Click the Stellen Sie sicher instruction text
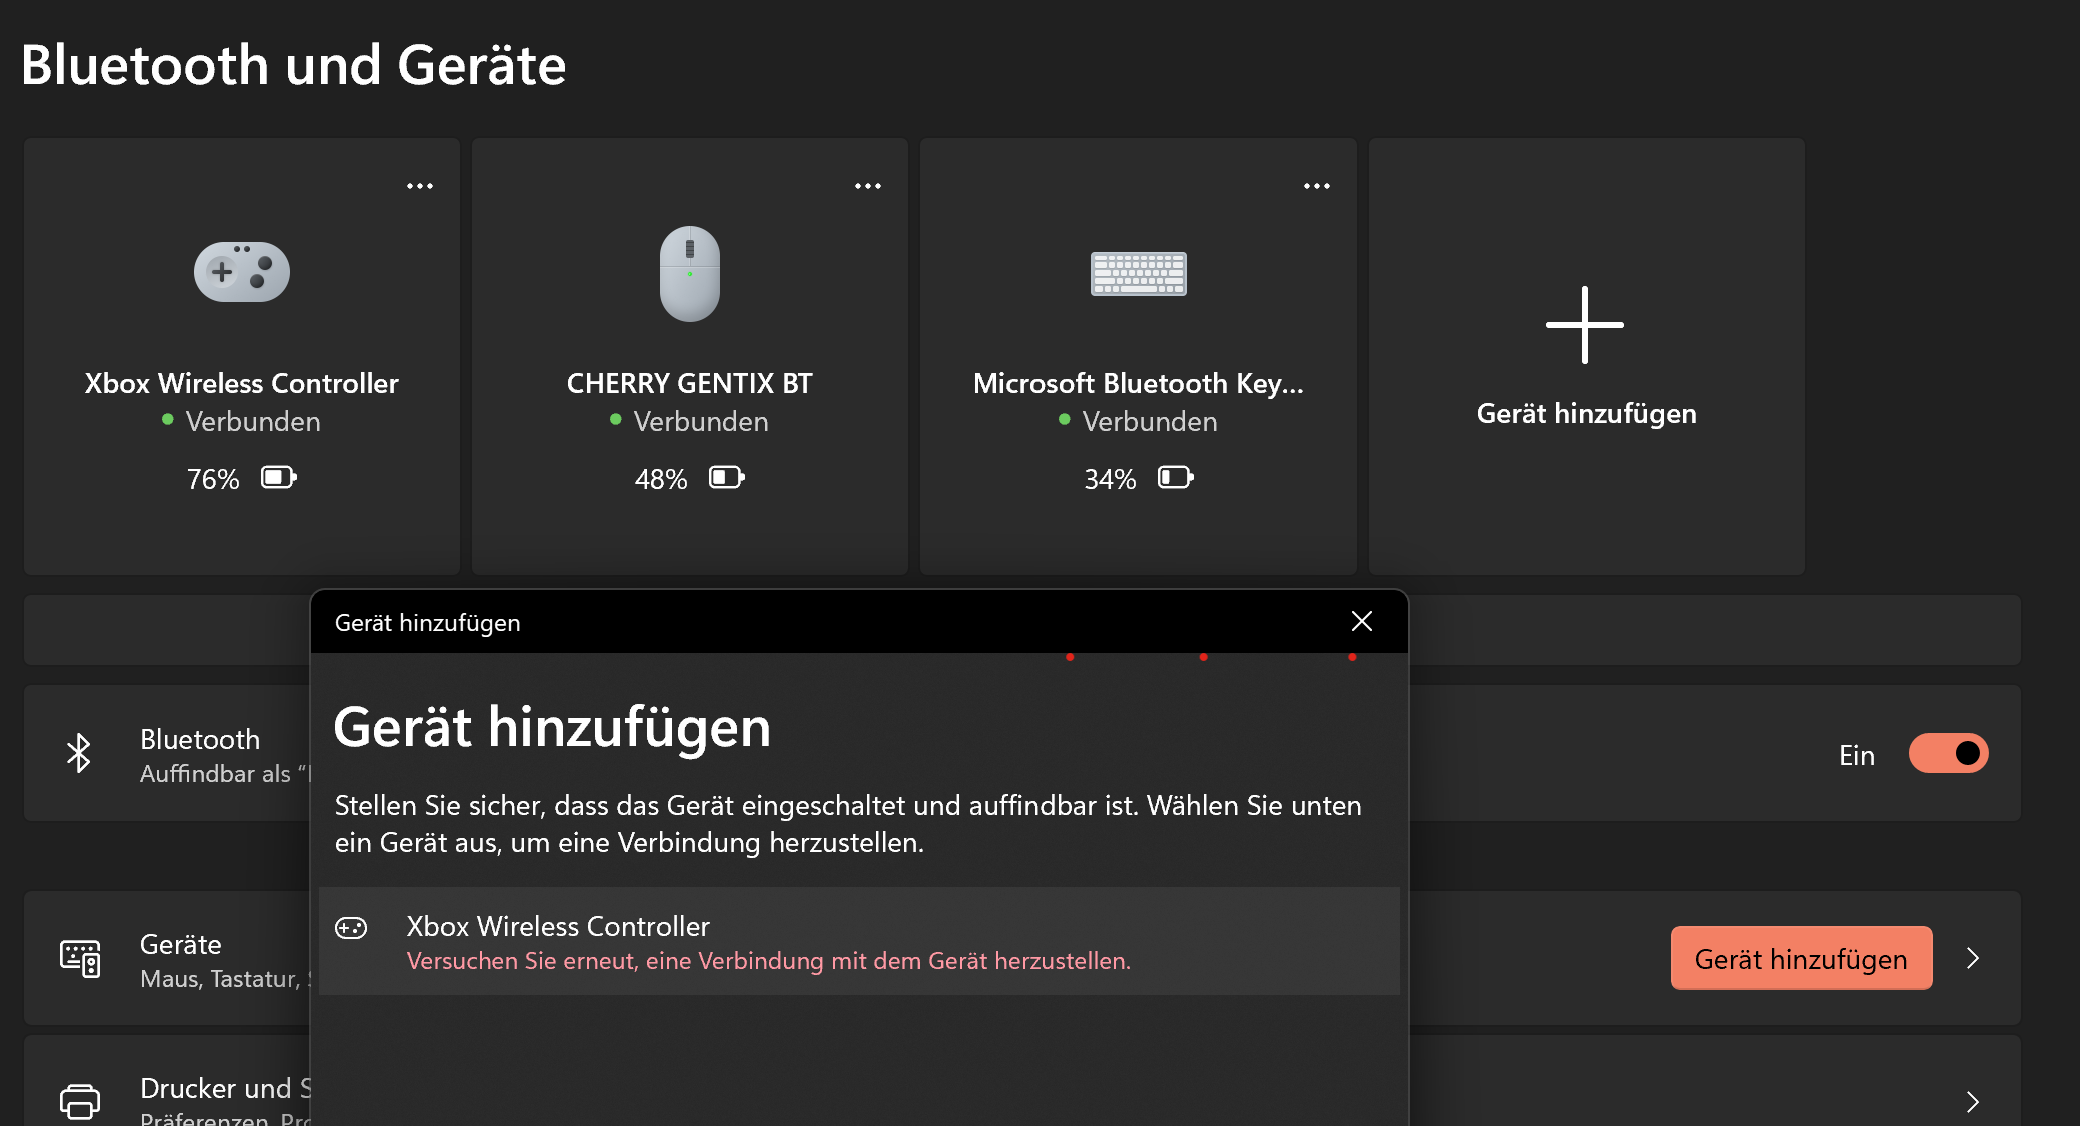The height and width of the screenshot is (1126, 2080). click(848, 824)
